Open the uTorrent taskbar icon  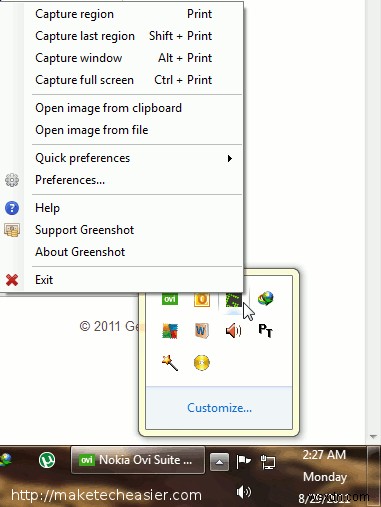47,460
